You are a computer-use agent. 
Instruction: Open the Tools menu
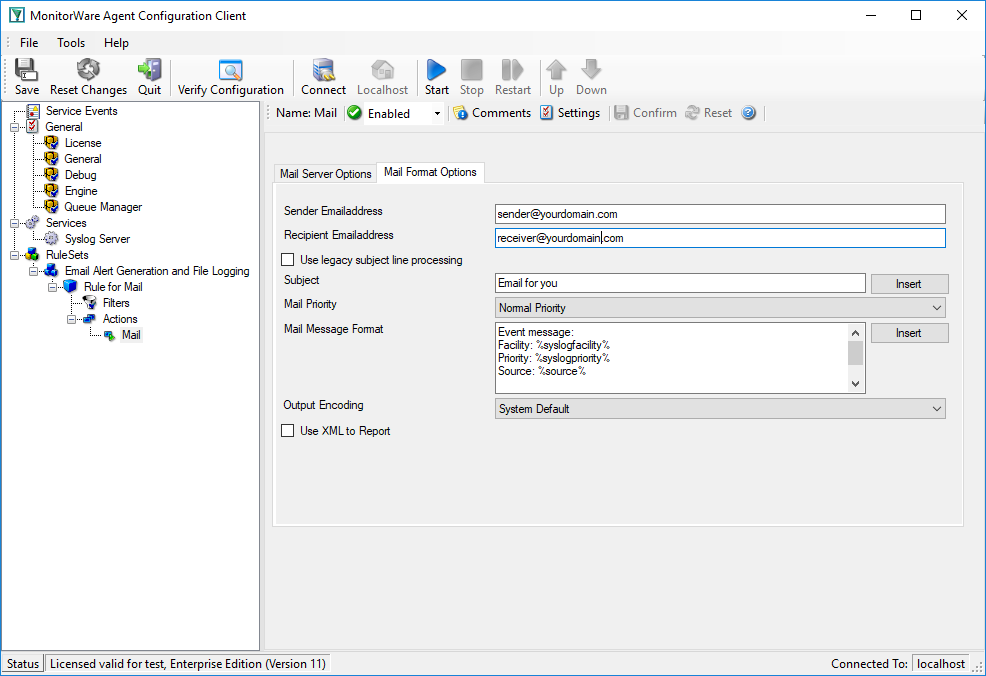pos(71,43)
